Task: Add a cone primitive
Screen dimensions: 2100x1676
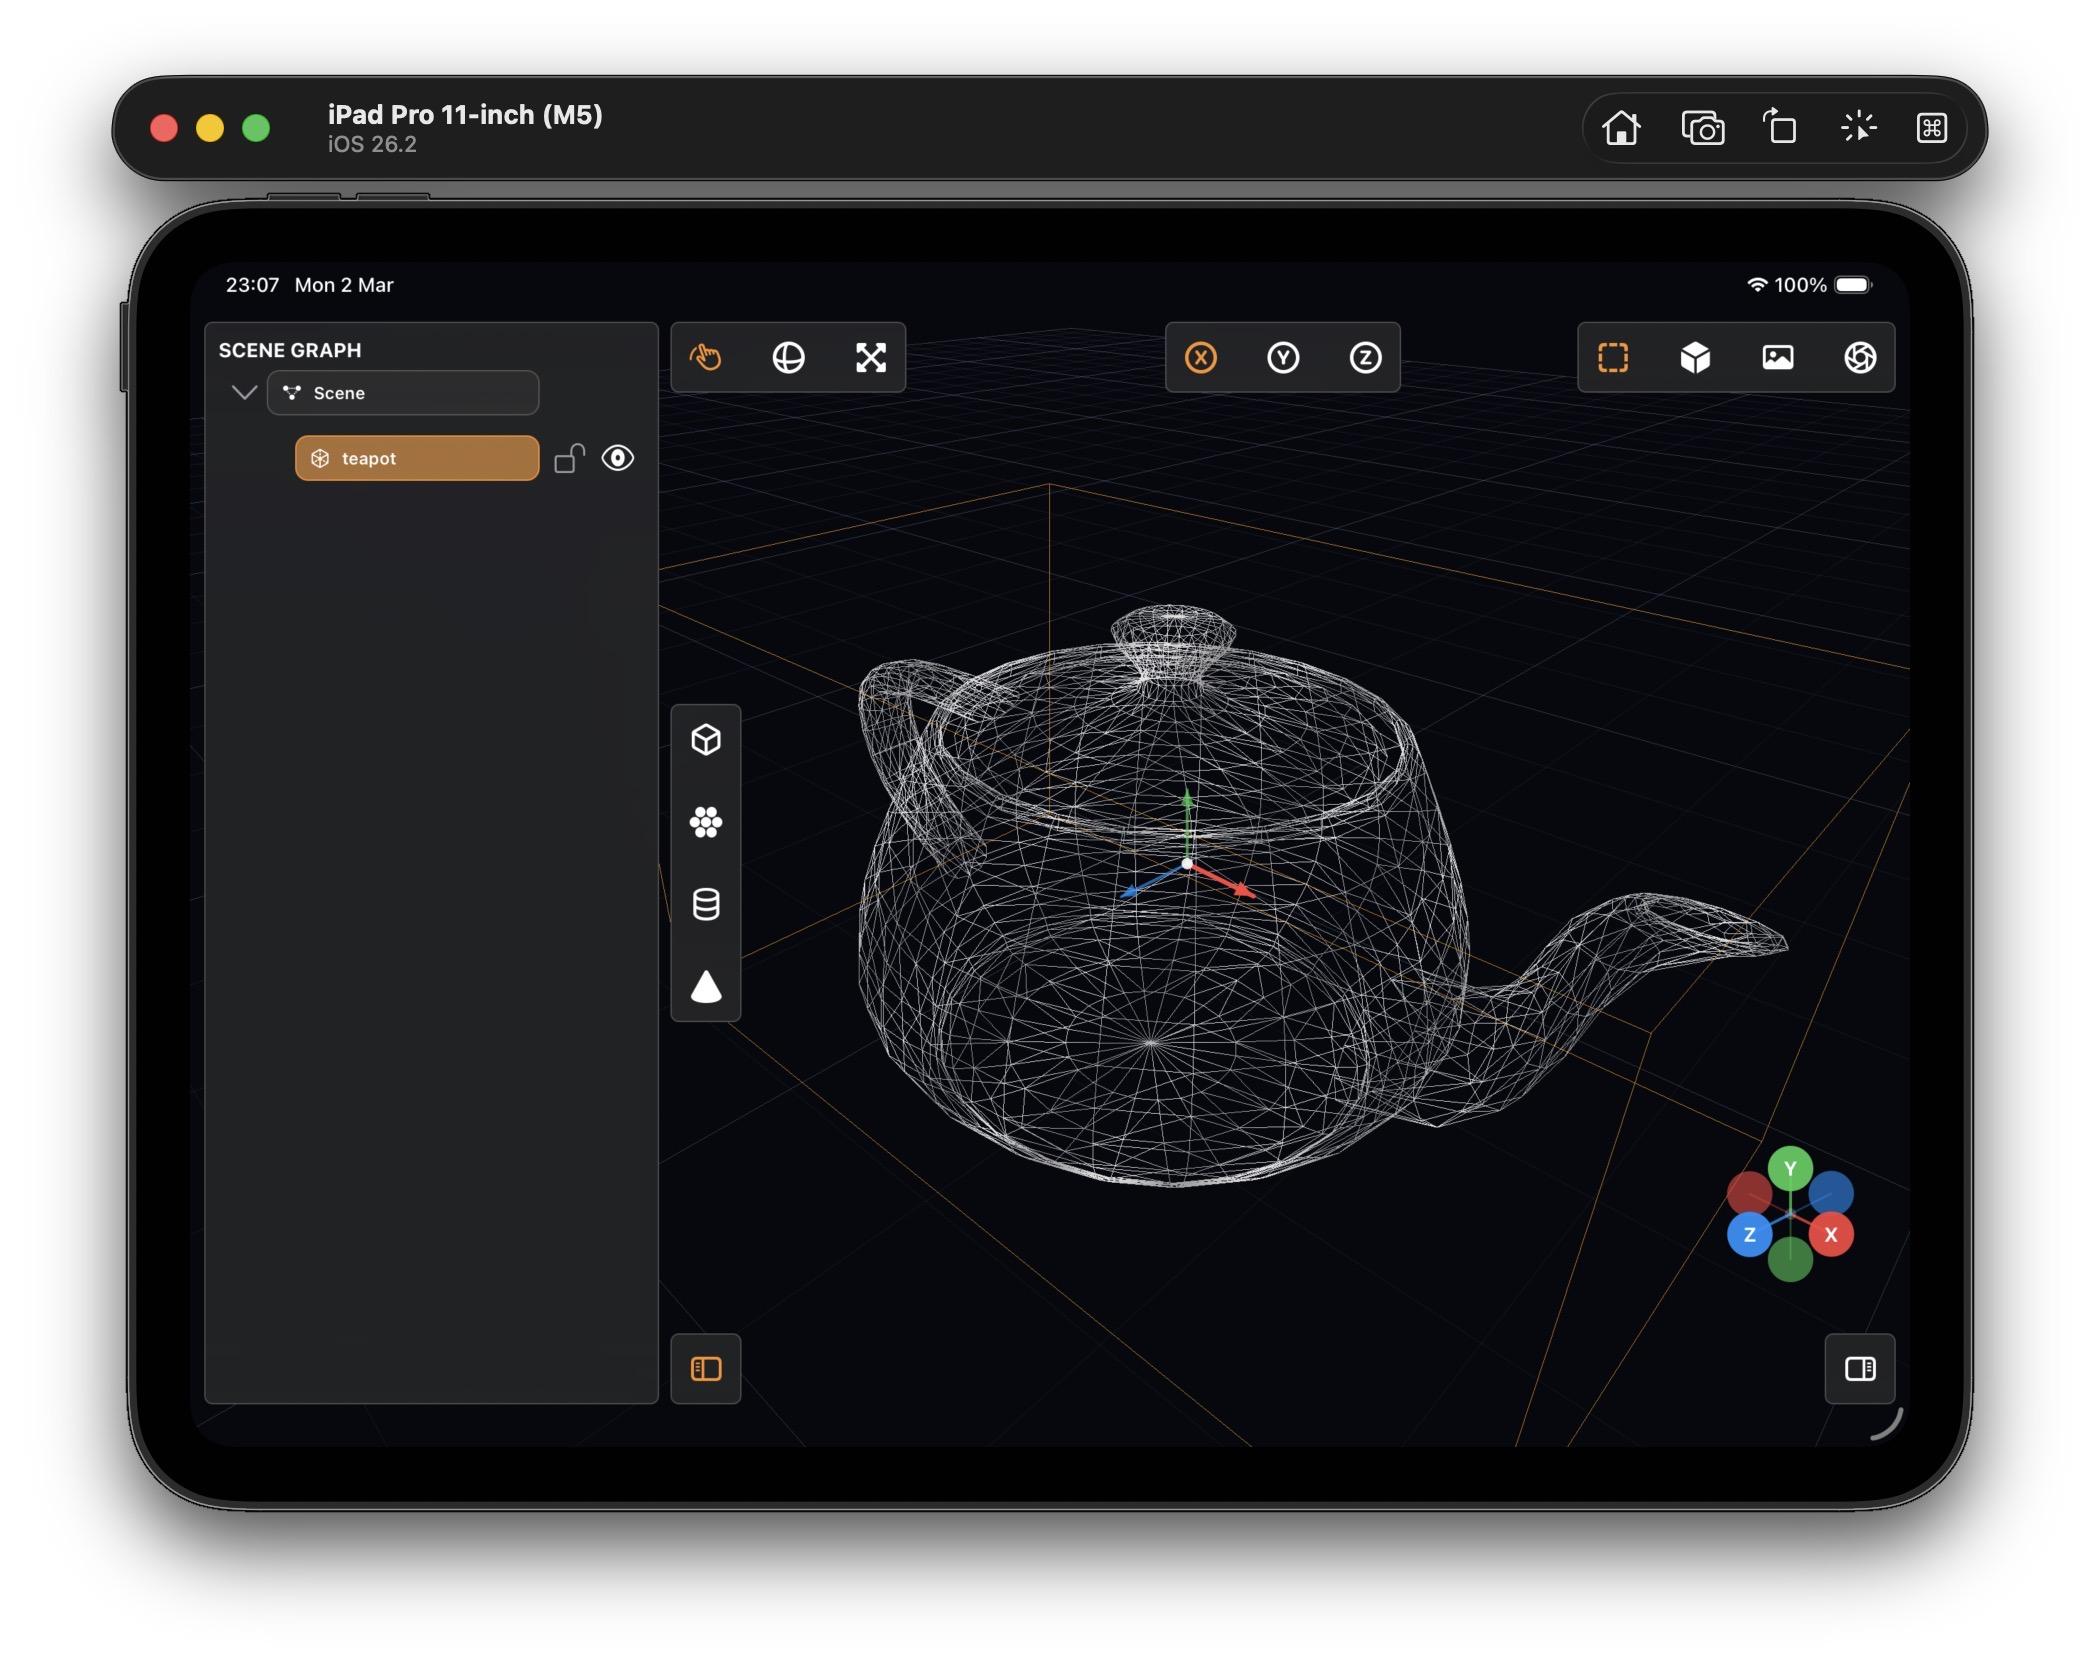Action: pos(706,986)
